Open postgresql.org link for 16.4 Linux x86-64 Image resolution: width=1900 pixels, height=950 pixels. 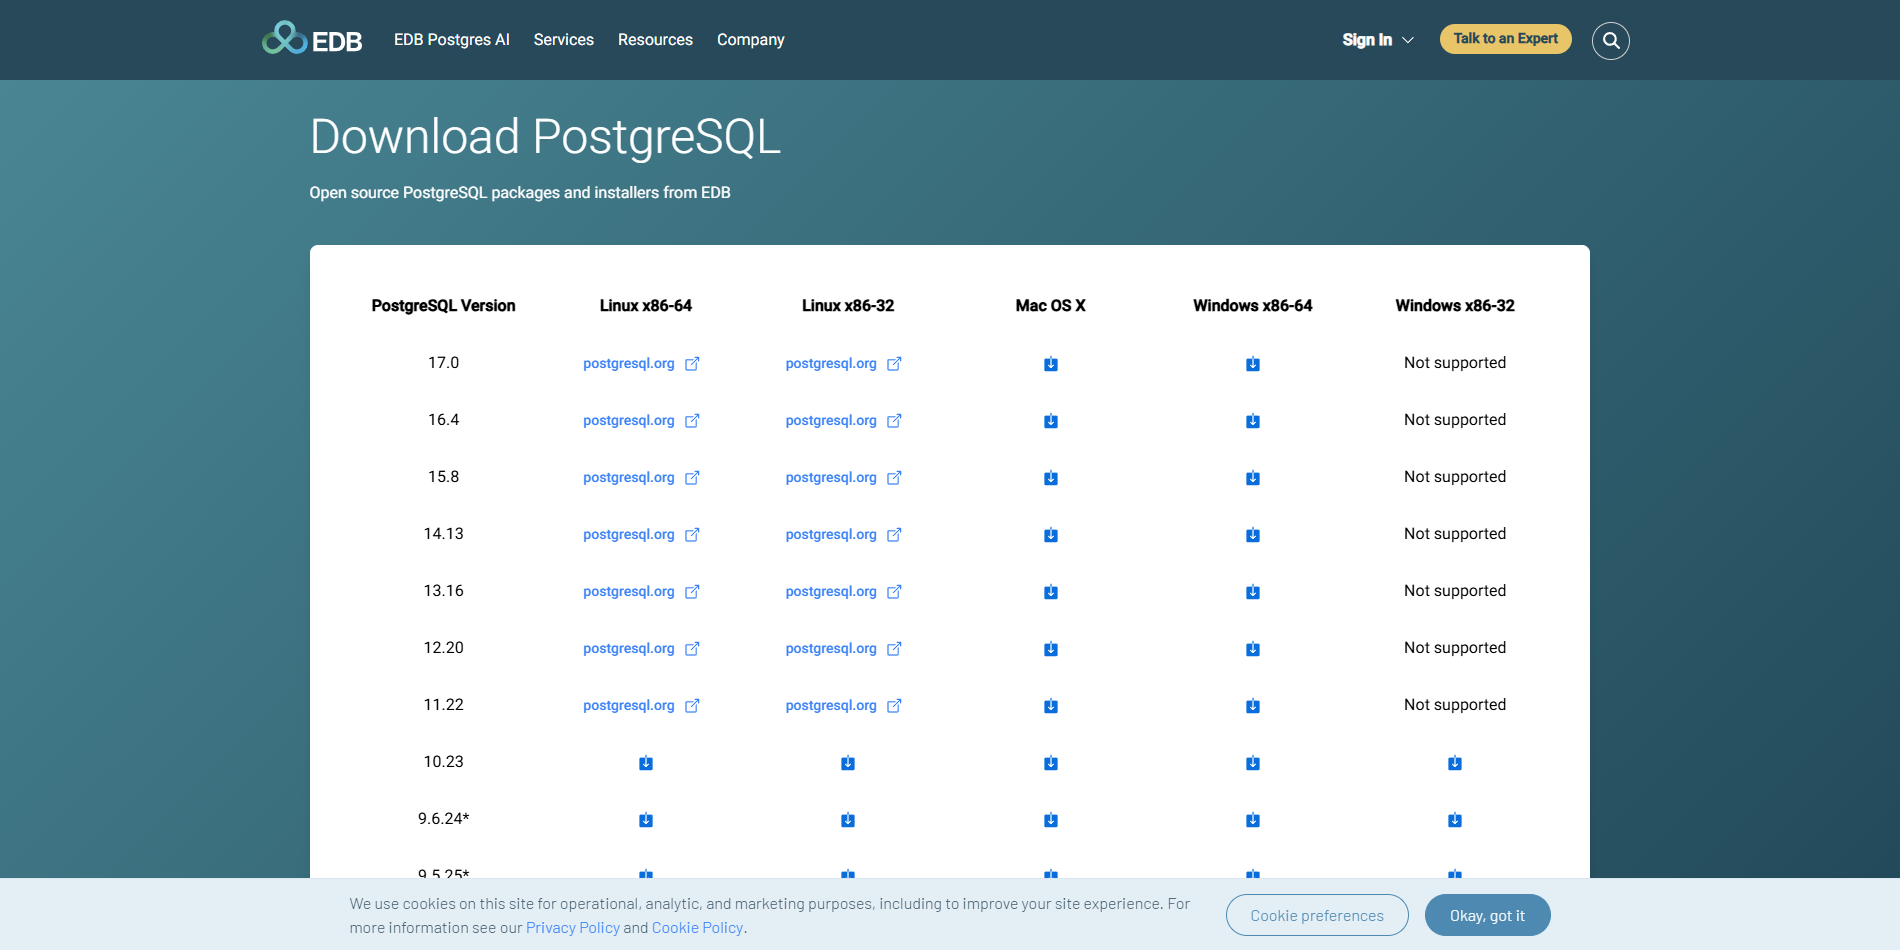[641, 421]
